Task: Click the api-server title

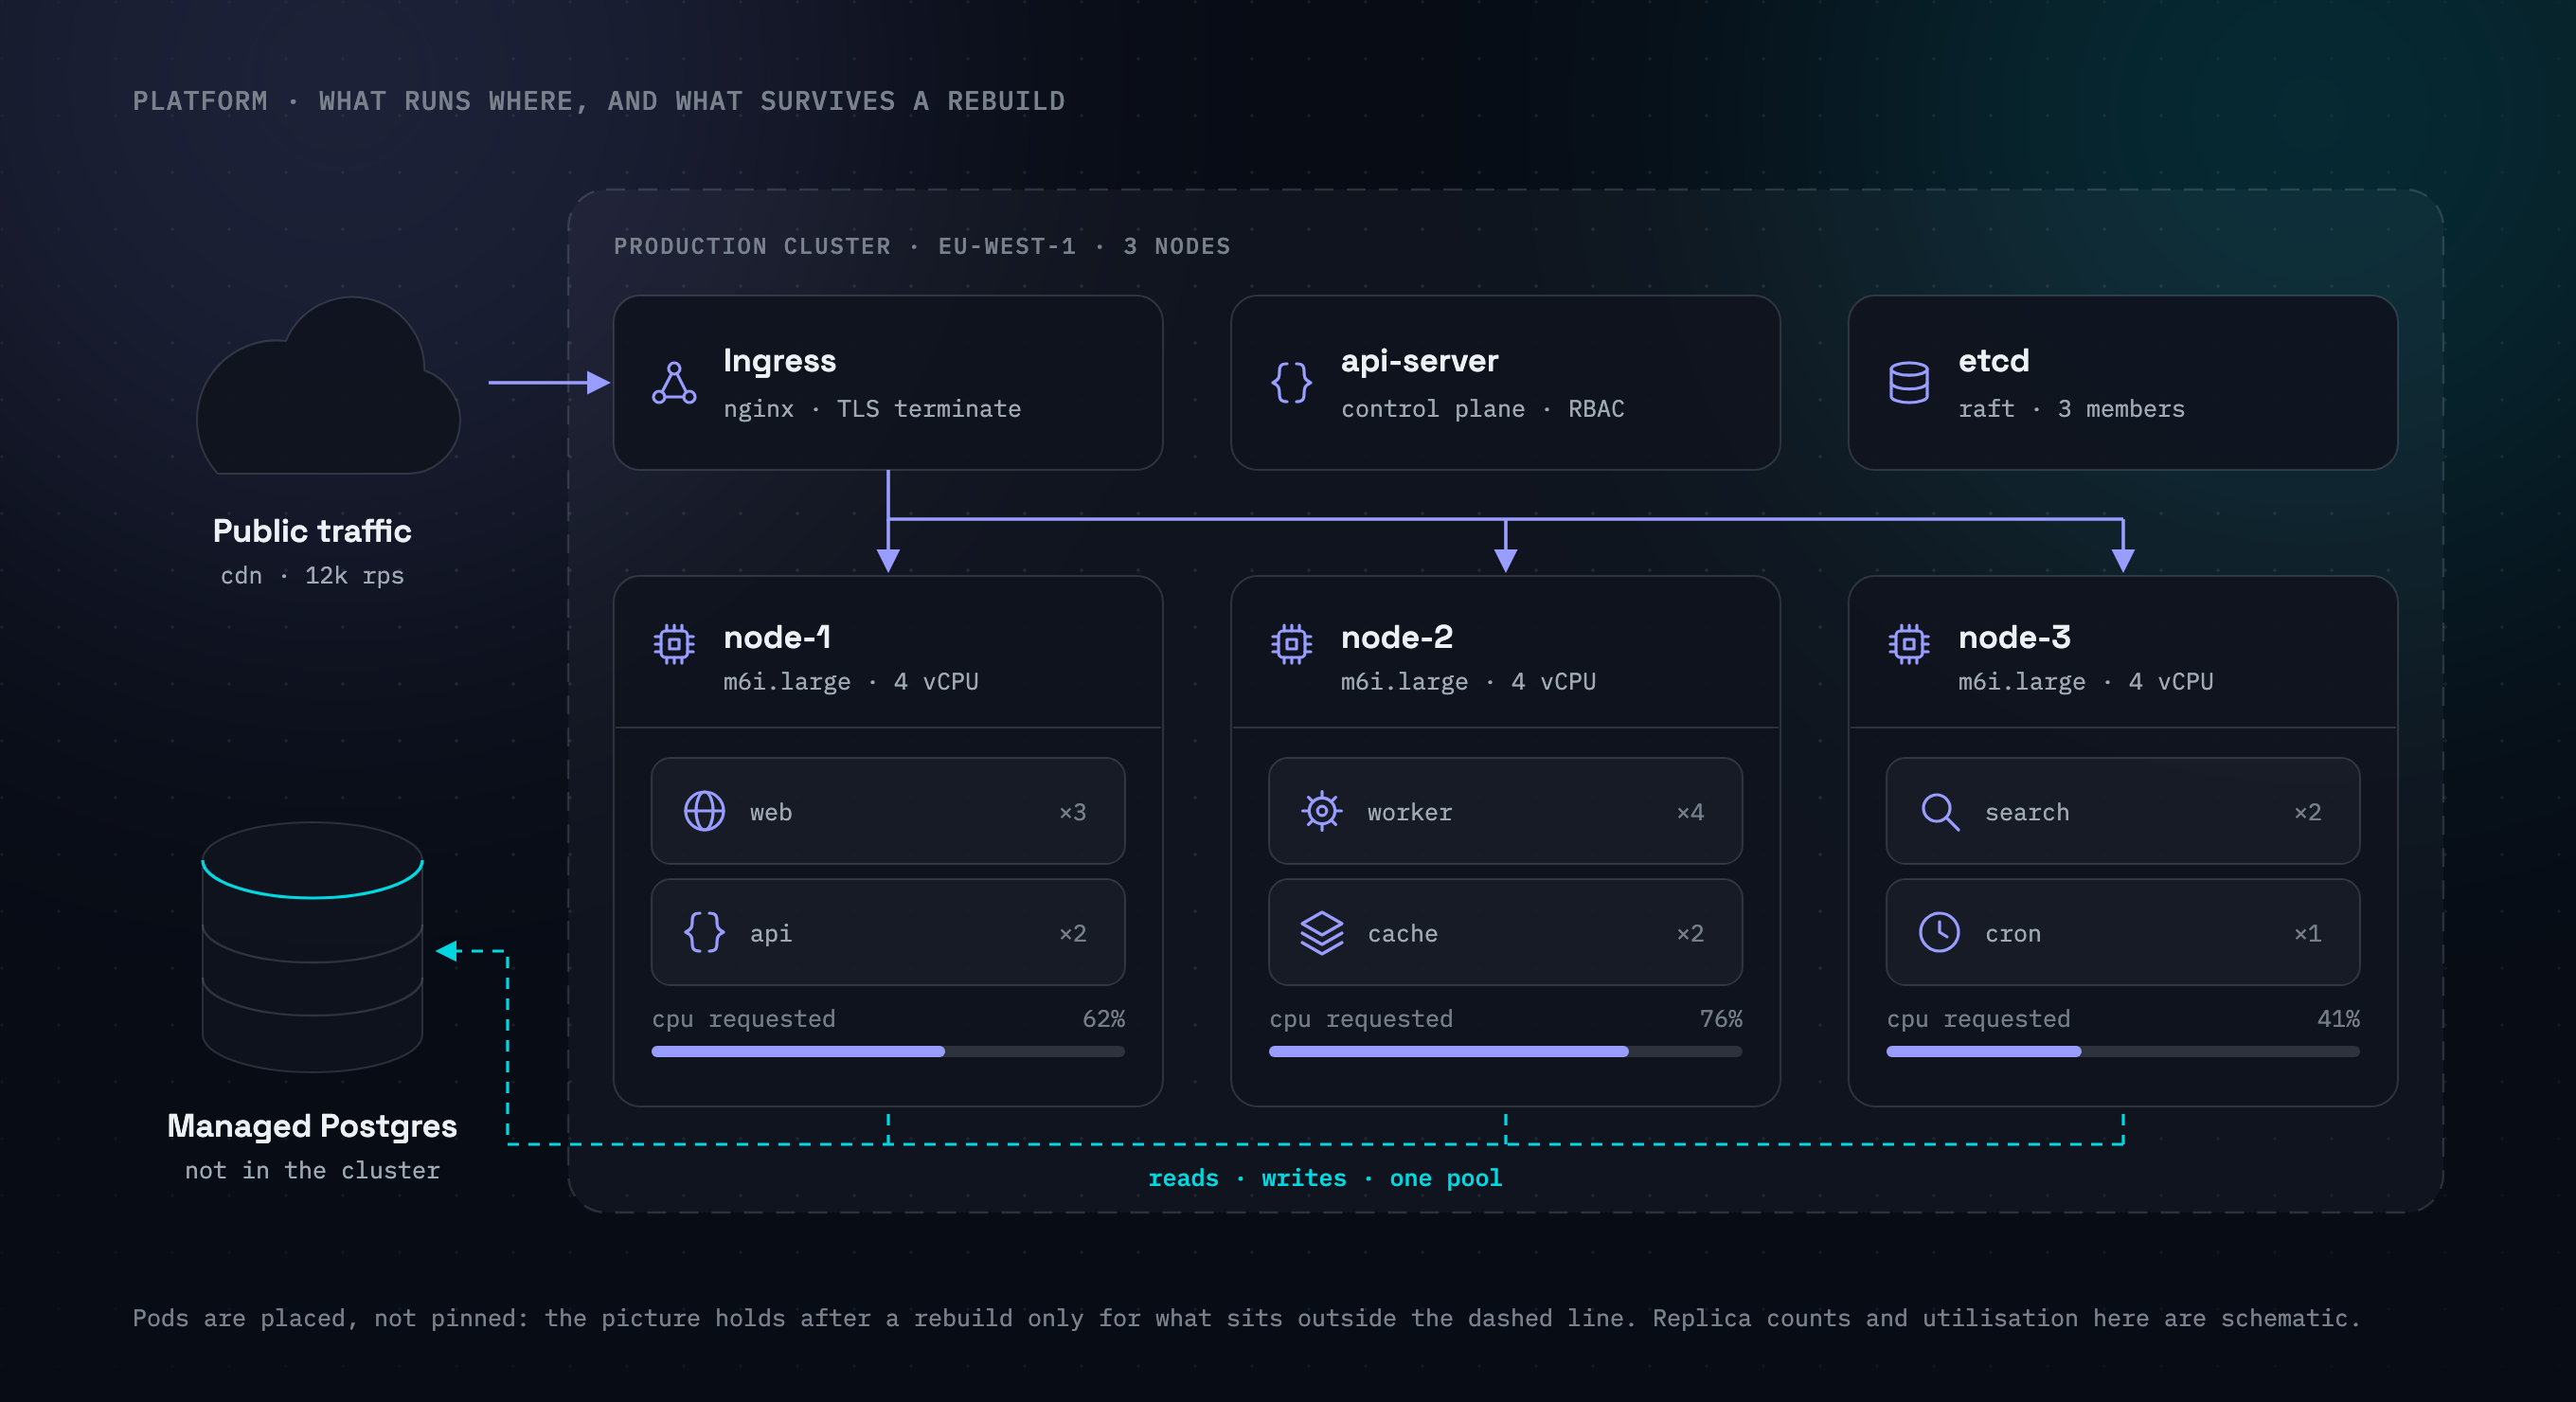Action: (1419, 361)
